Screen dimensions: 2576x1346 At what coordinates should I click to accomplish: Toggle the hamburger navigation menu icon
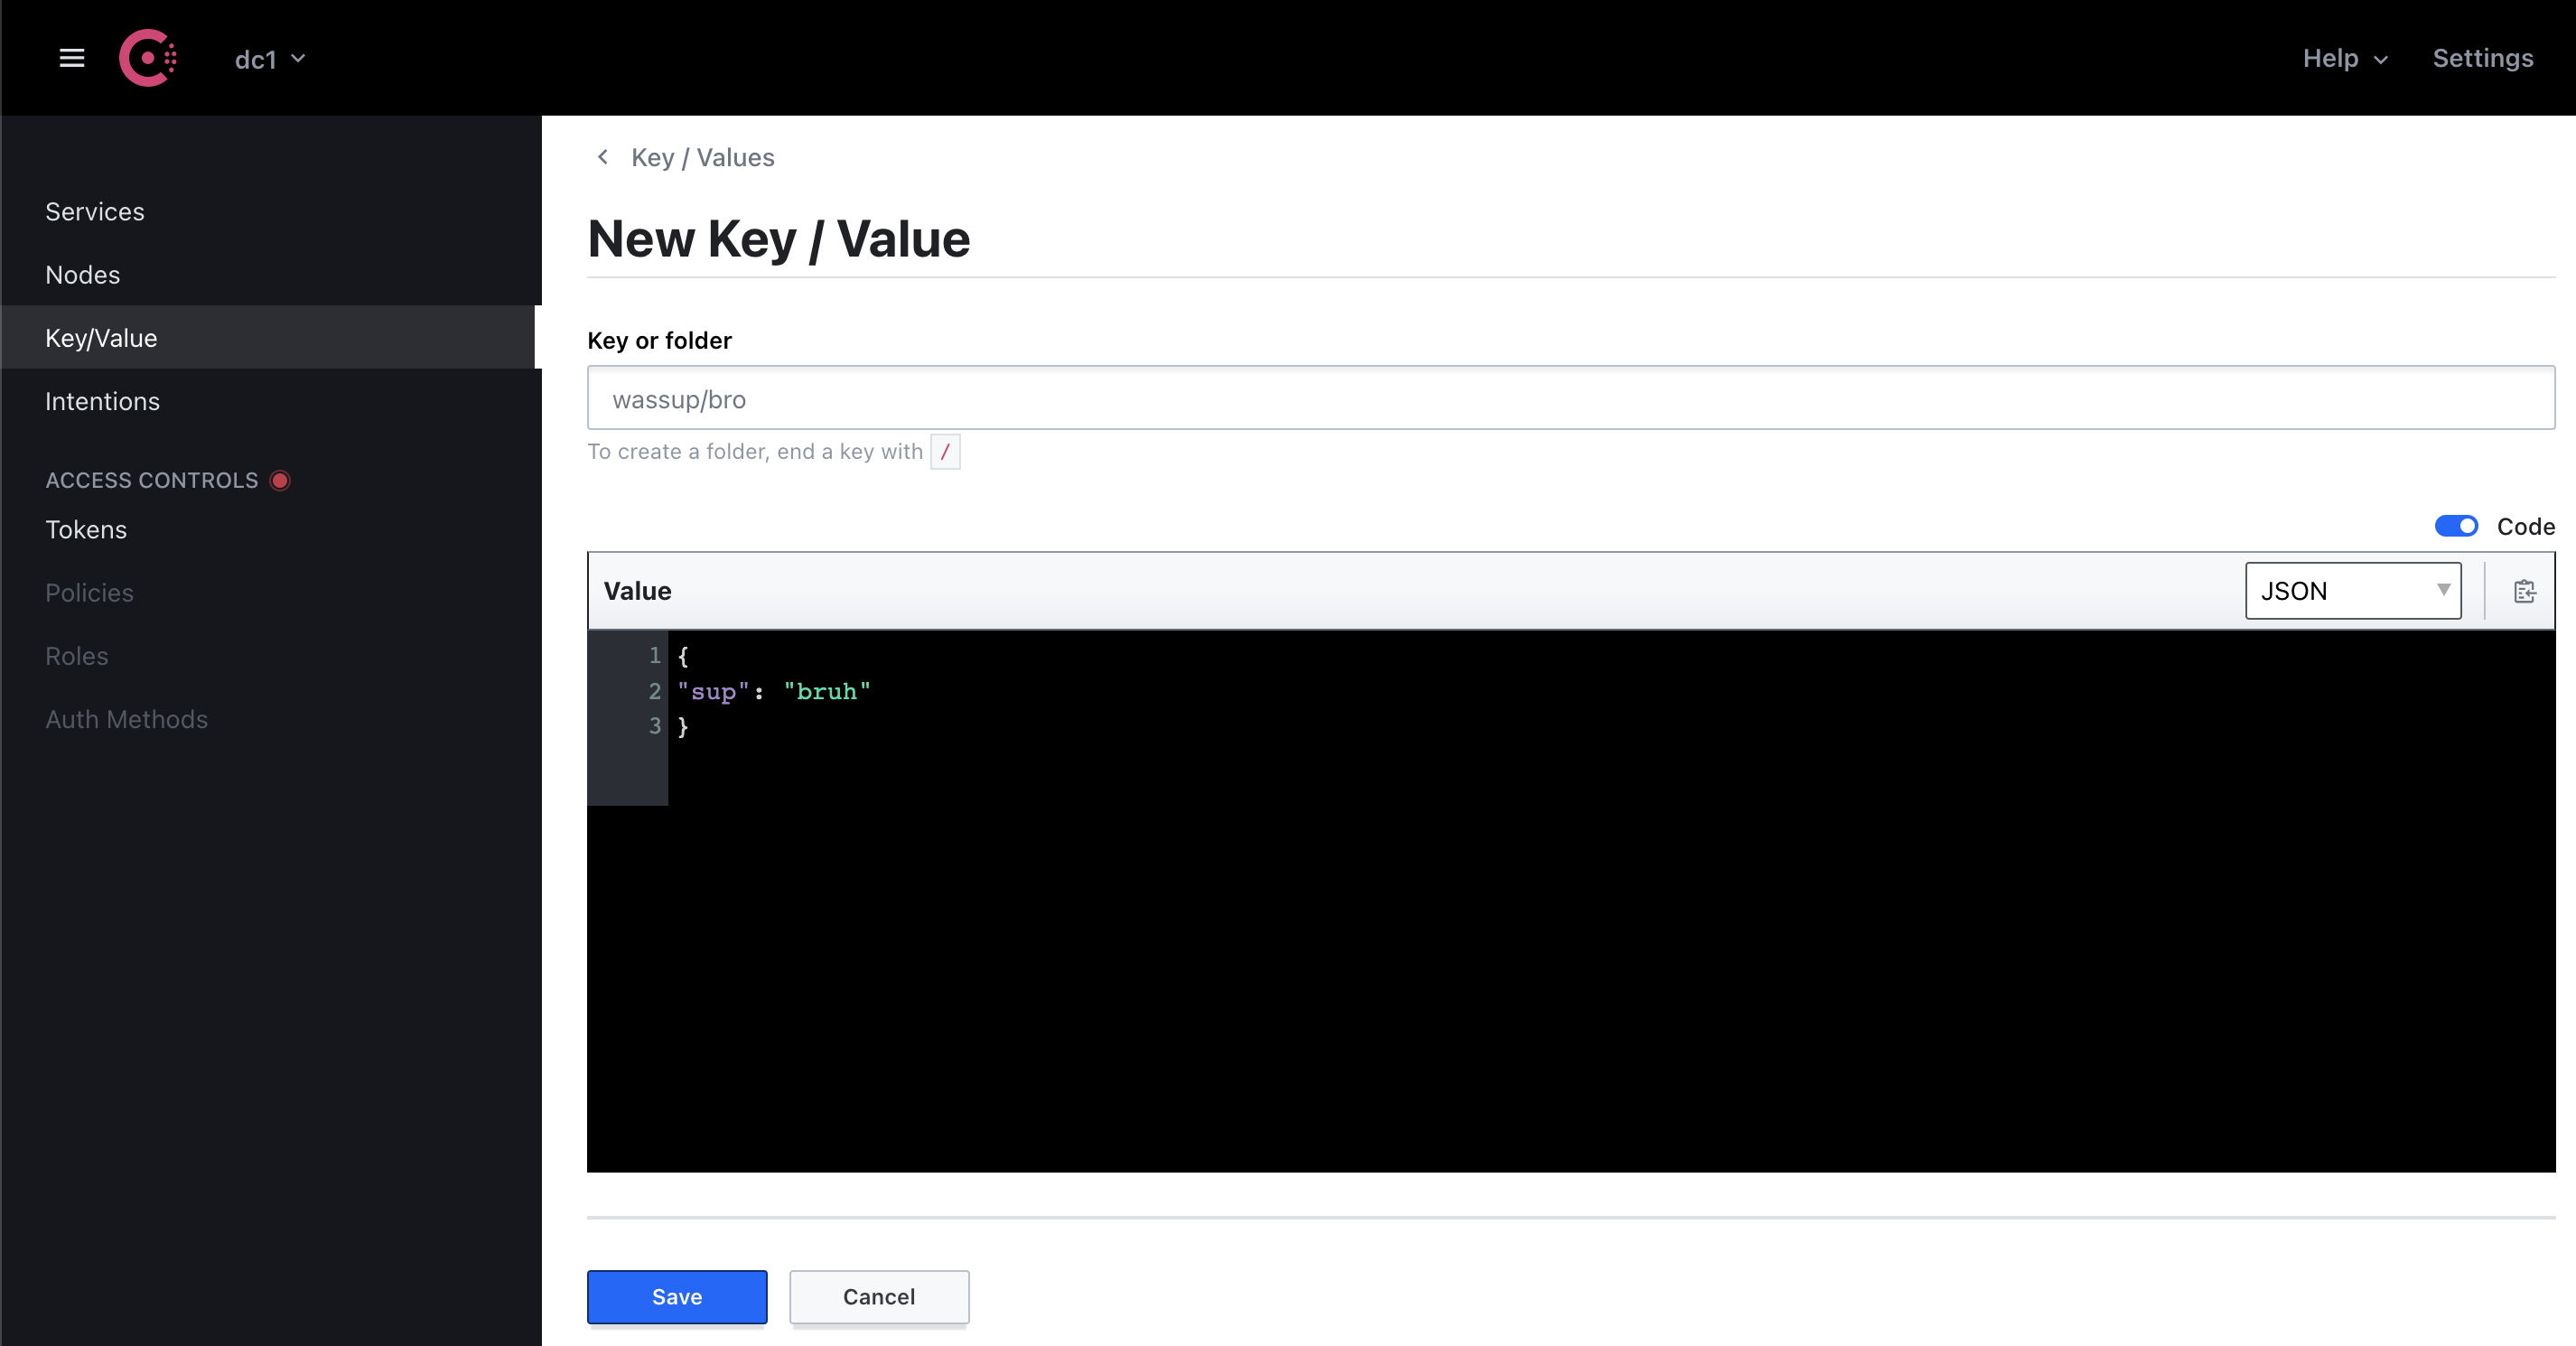pos(71,58)
